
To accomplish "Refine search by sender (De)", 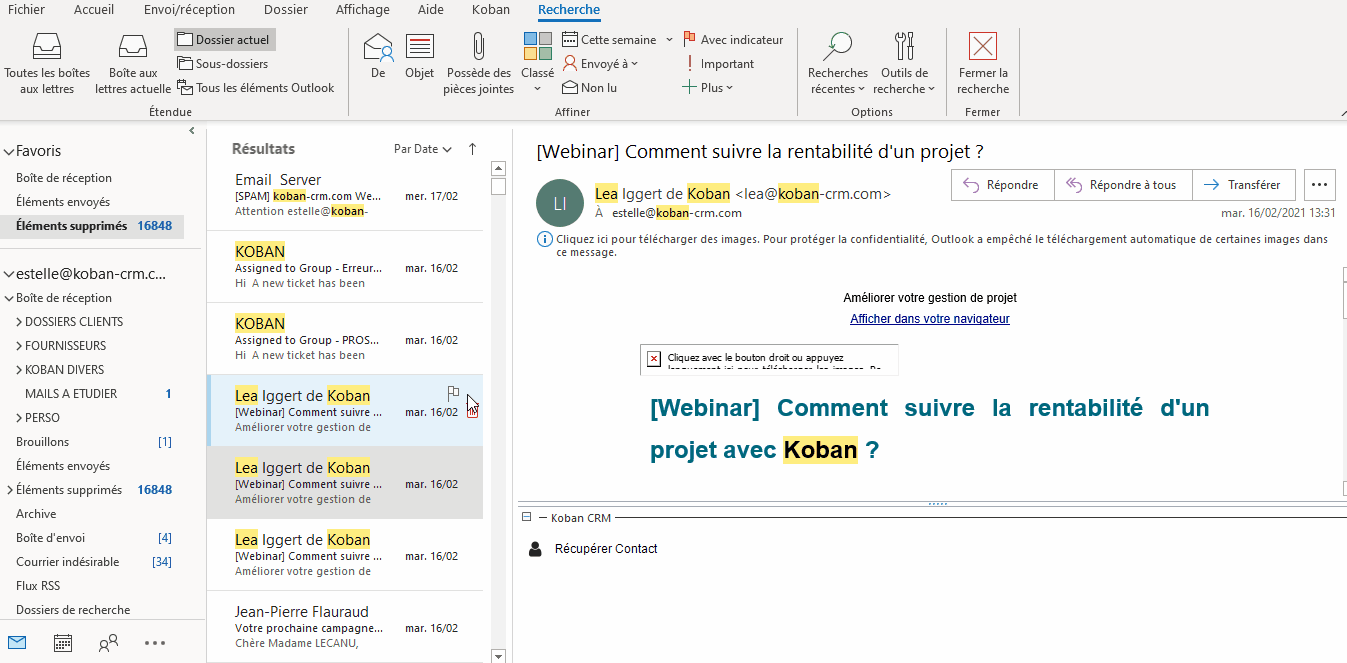I will (378, 56).
